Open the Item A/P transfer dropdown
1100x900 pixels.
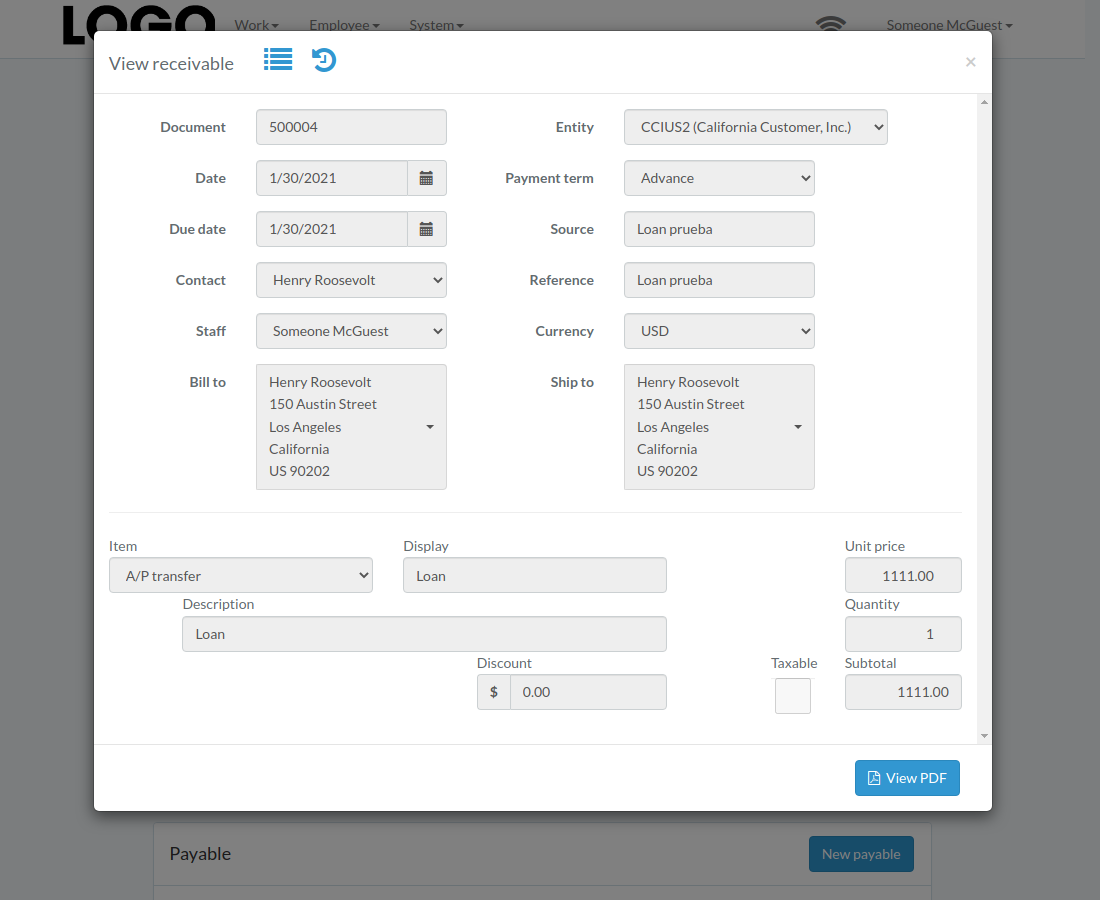241,575
